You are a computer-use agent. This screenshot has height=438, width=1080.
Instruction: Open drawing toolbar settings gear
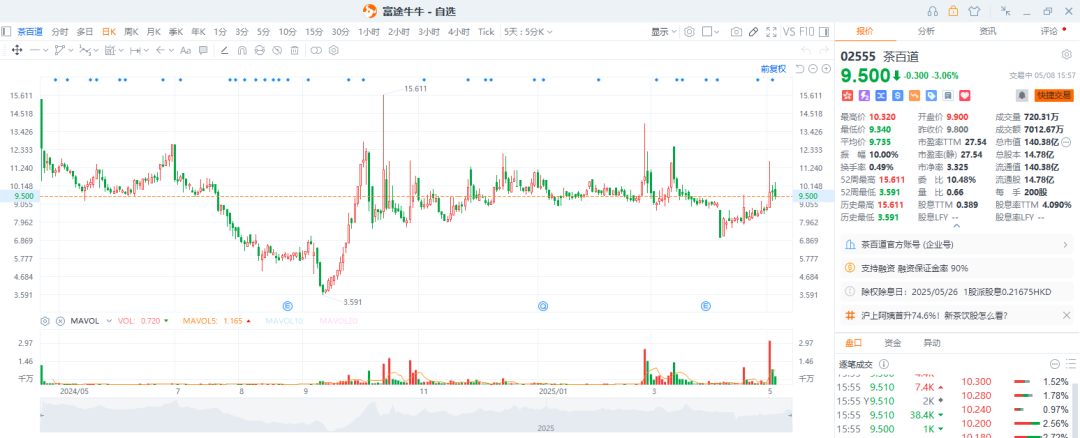pyautogui.click(x=334, y=50)
